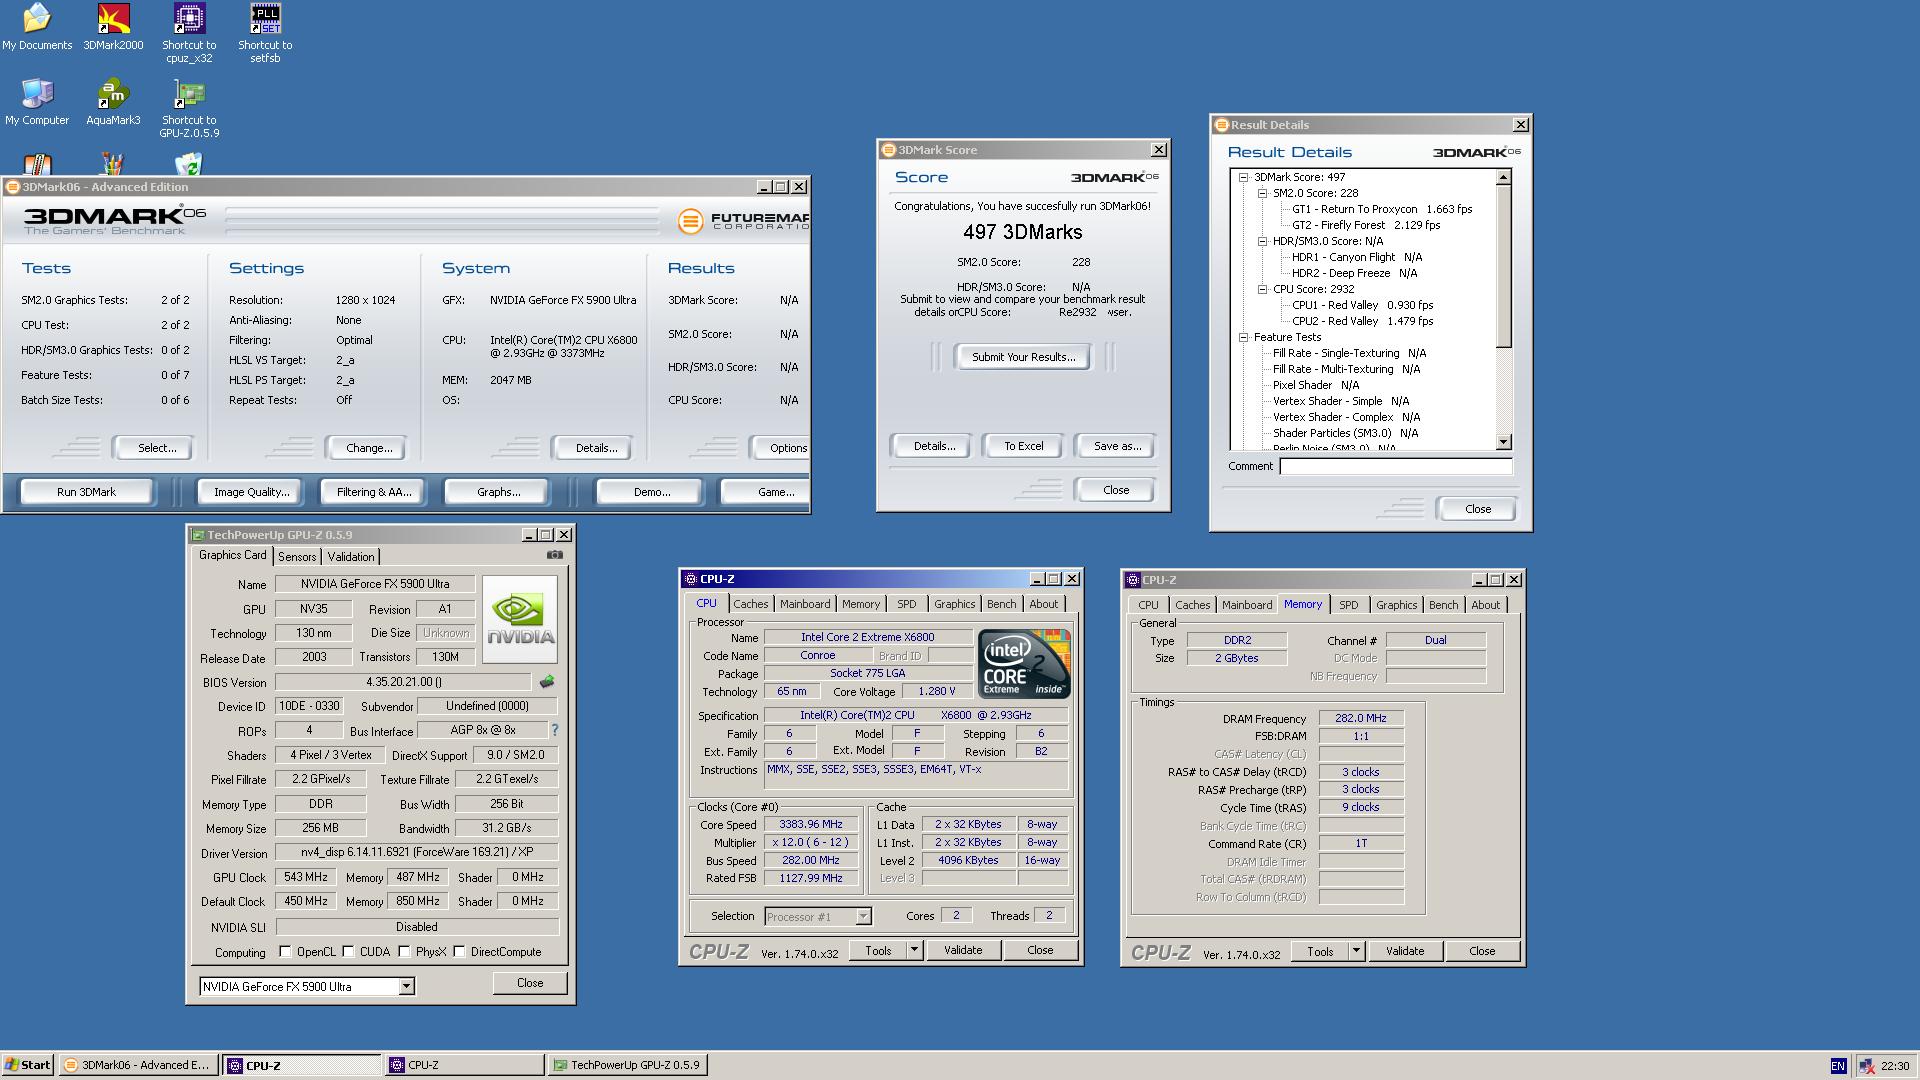The image size is (1920, 1080).
Task: Open the GeForce FX 5900 Ultra dropdown
Action: tap(406, 987)
